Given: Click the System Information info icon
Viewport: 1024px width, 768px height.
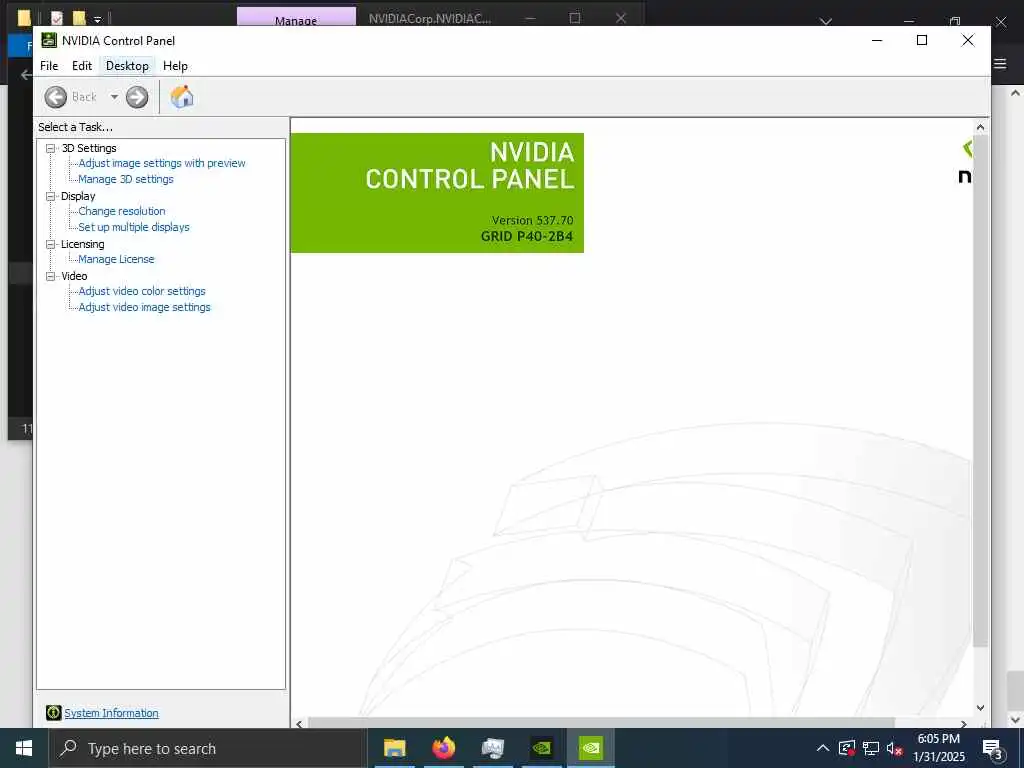Looking at the screenshot, I should [54, 713].
